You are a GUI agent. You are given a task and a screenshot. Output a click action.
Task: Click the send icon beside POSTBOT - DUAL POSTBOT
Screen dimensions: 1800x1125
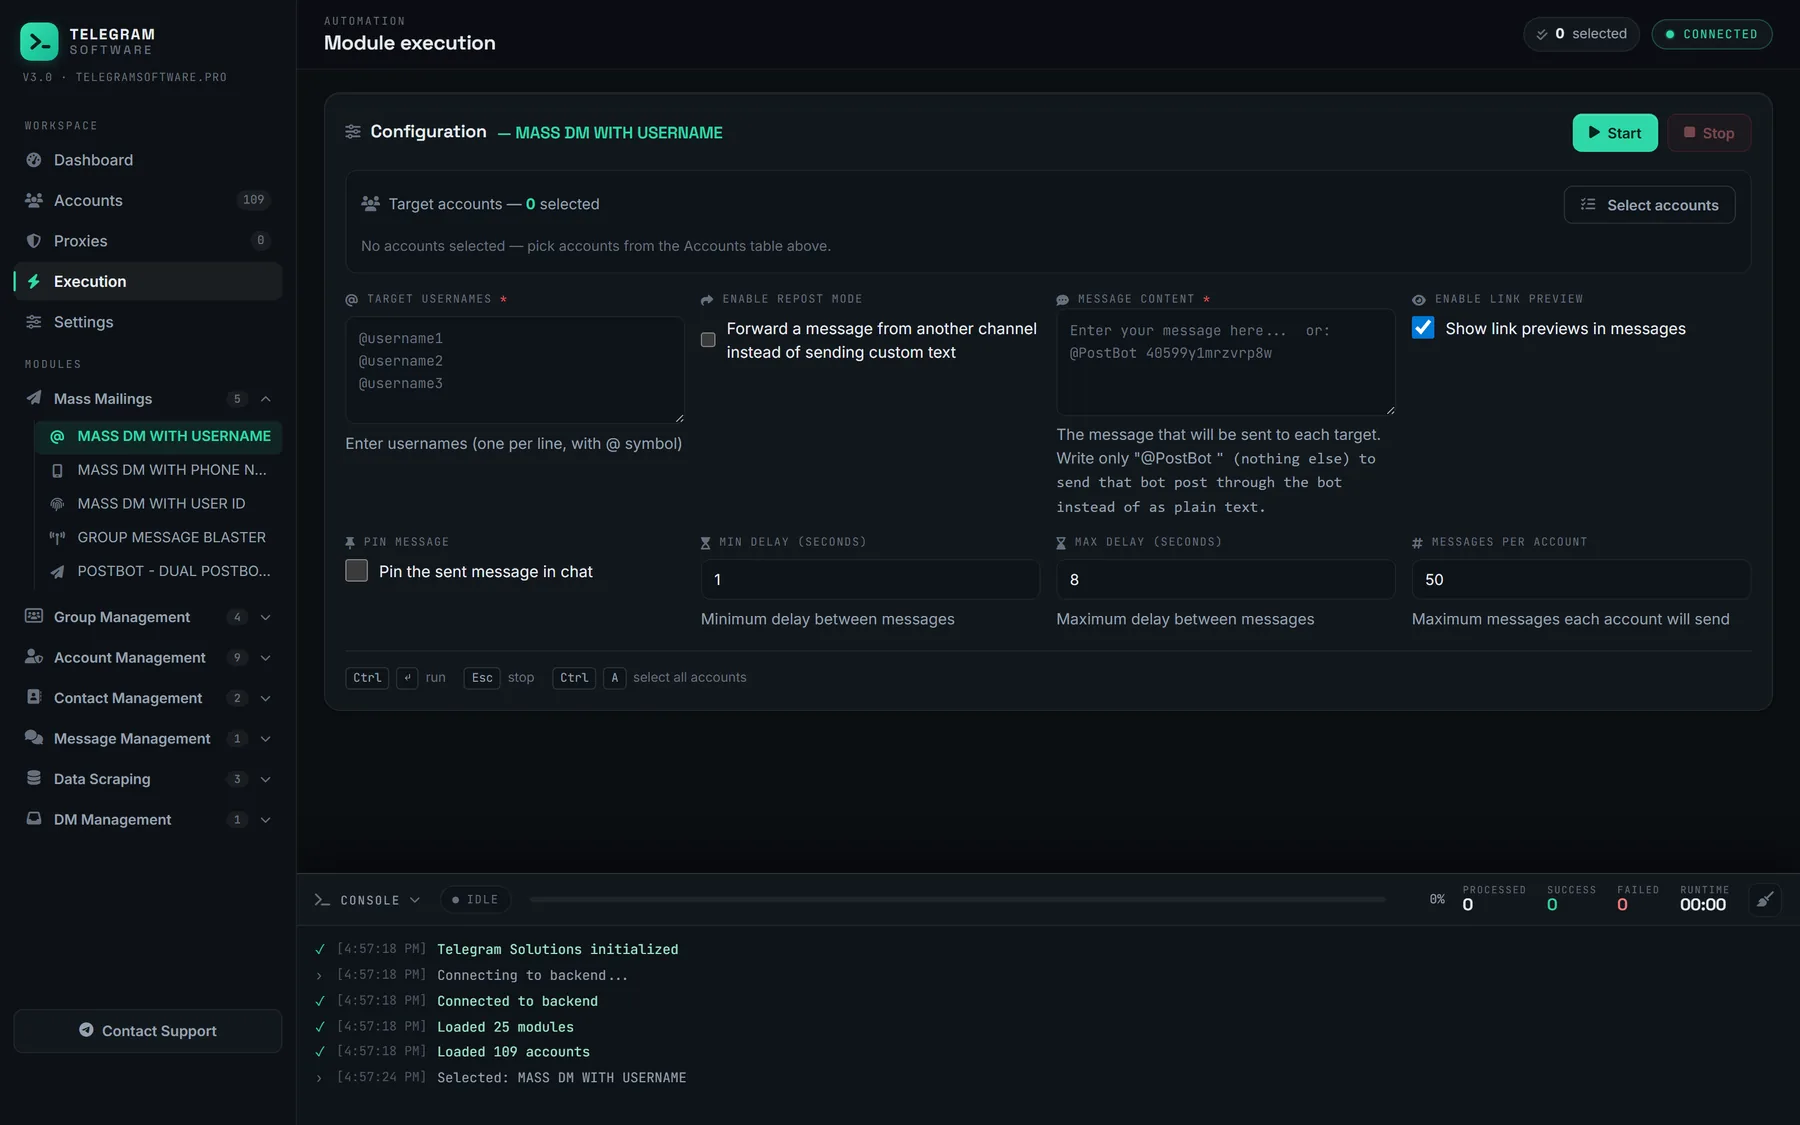(x=57, y=572)
